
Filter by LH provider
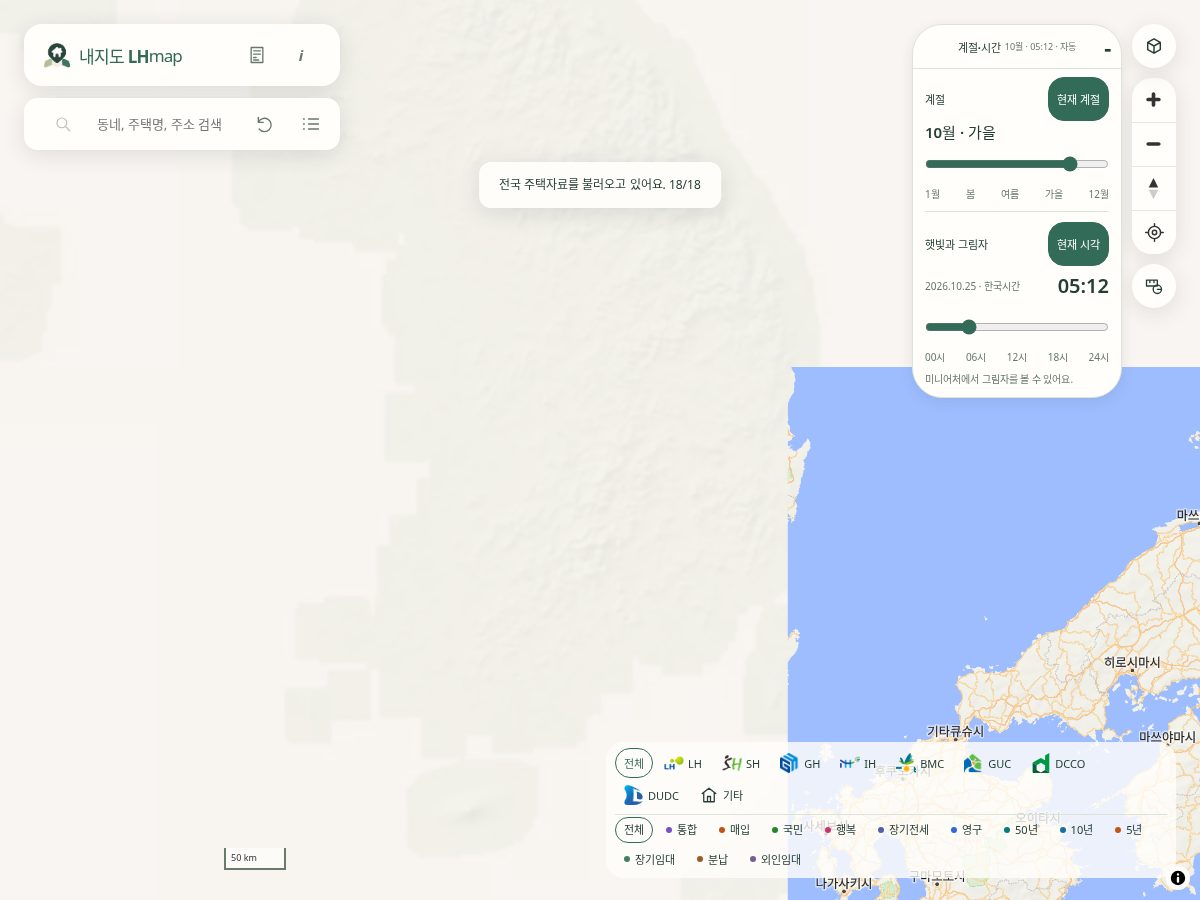coord(683,764)
